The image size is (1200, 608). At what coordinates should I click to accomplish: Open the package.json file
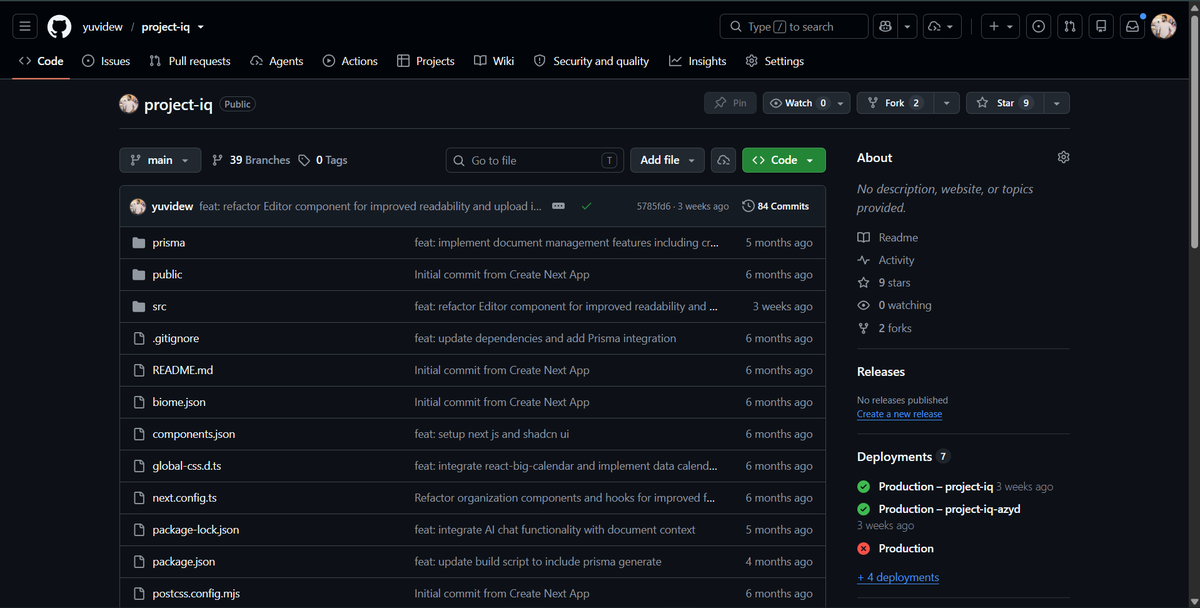183,562
